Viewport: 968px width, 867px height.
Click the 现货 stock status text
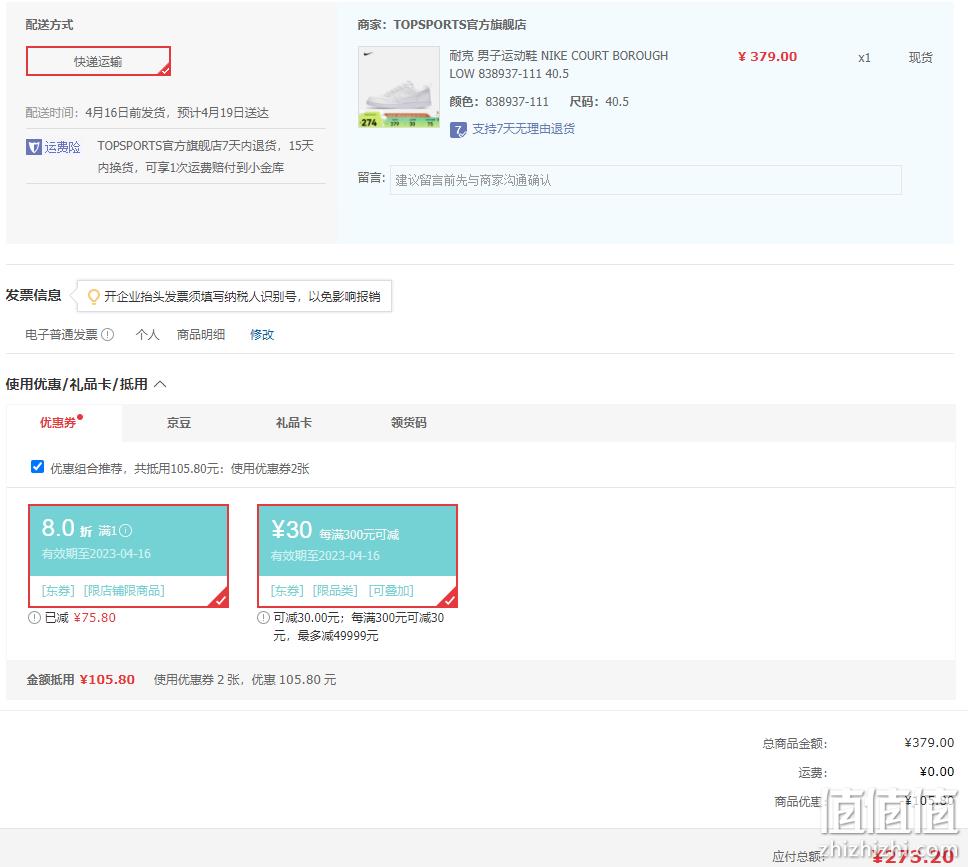(920, 57)
